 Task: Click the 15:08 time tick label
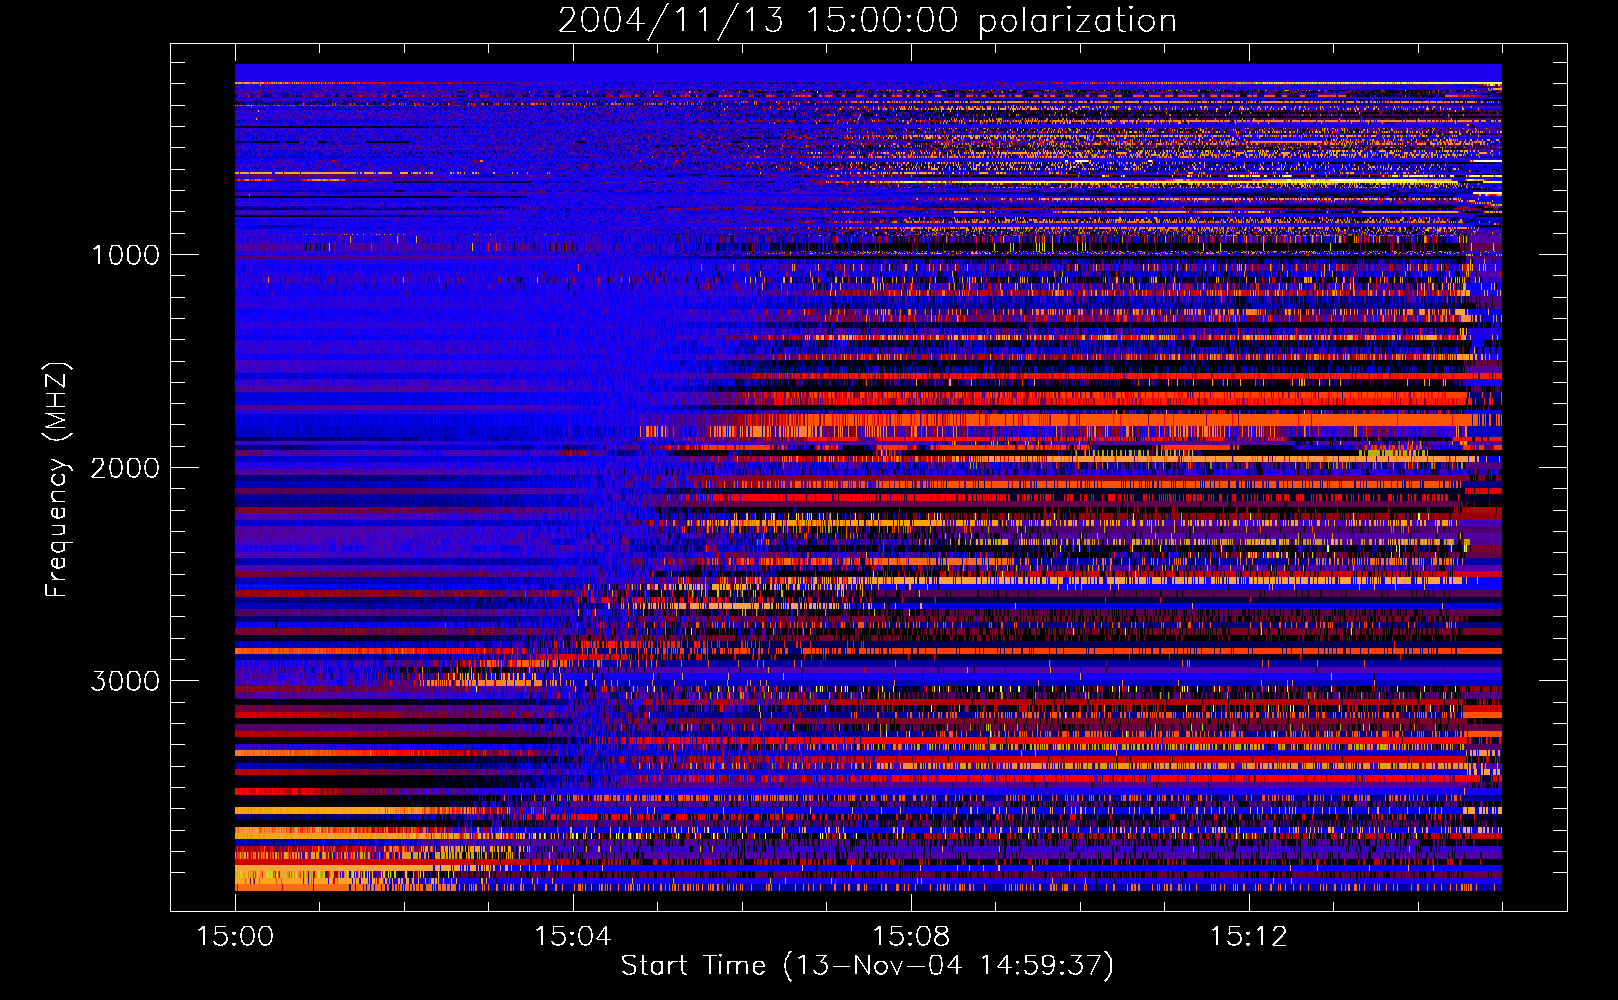click(911, 937)
